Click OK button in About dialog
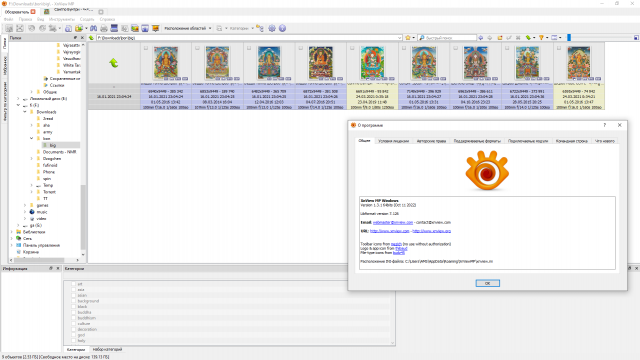The width and height of the screenshot is (640, 360). coord(487,283)
